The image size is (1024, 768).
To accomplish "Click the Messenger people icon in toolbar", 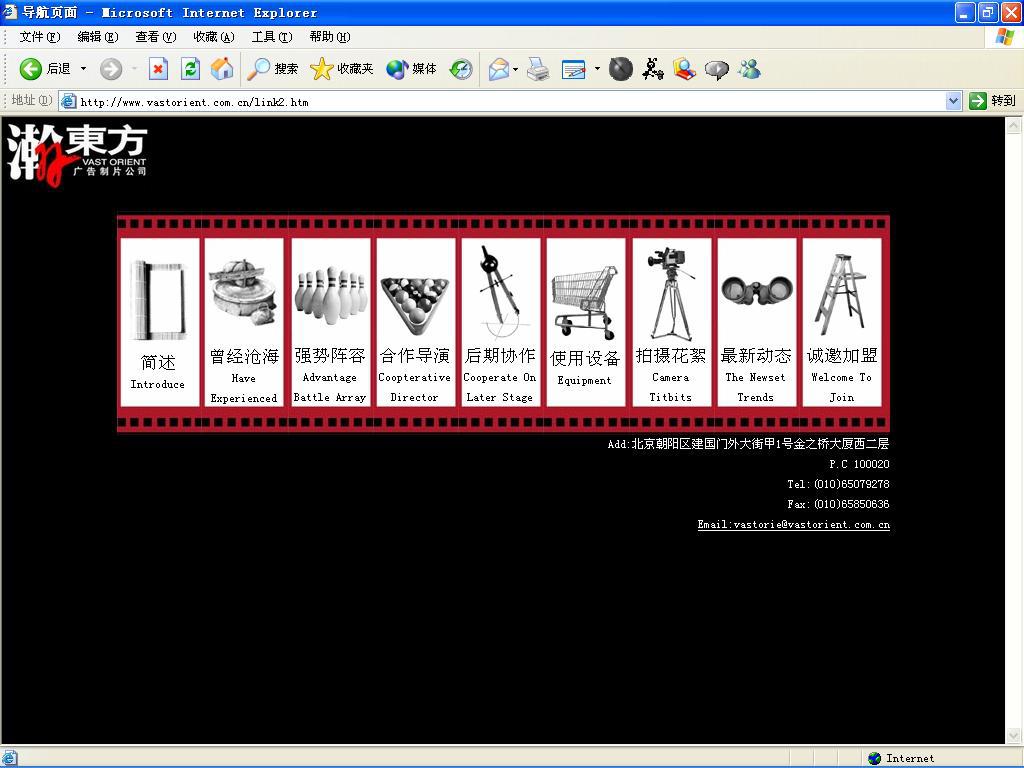I will pos(749,69).
